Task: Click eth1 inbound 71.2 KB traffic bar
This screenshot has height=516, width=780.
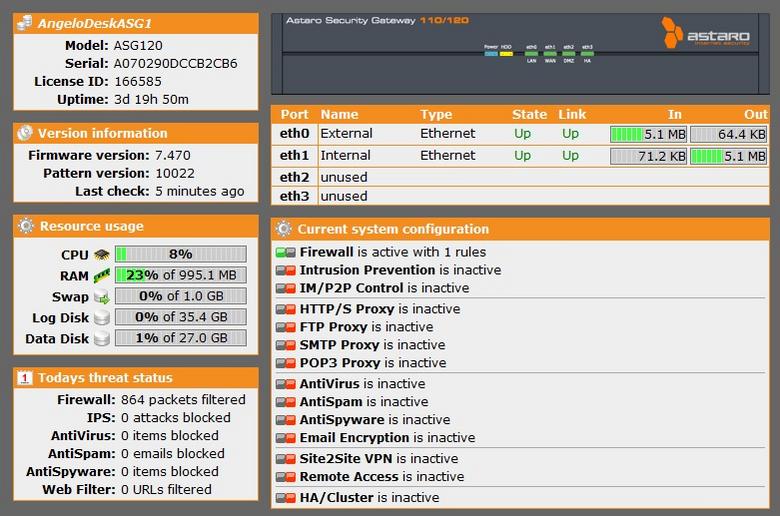Action: [648, 156]
